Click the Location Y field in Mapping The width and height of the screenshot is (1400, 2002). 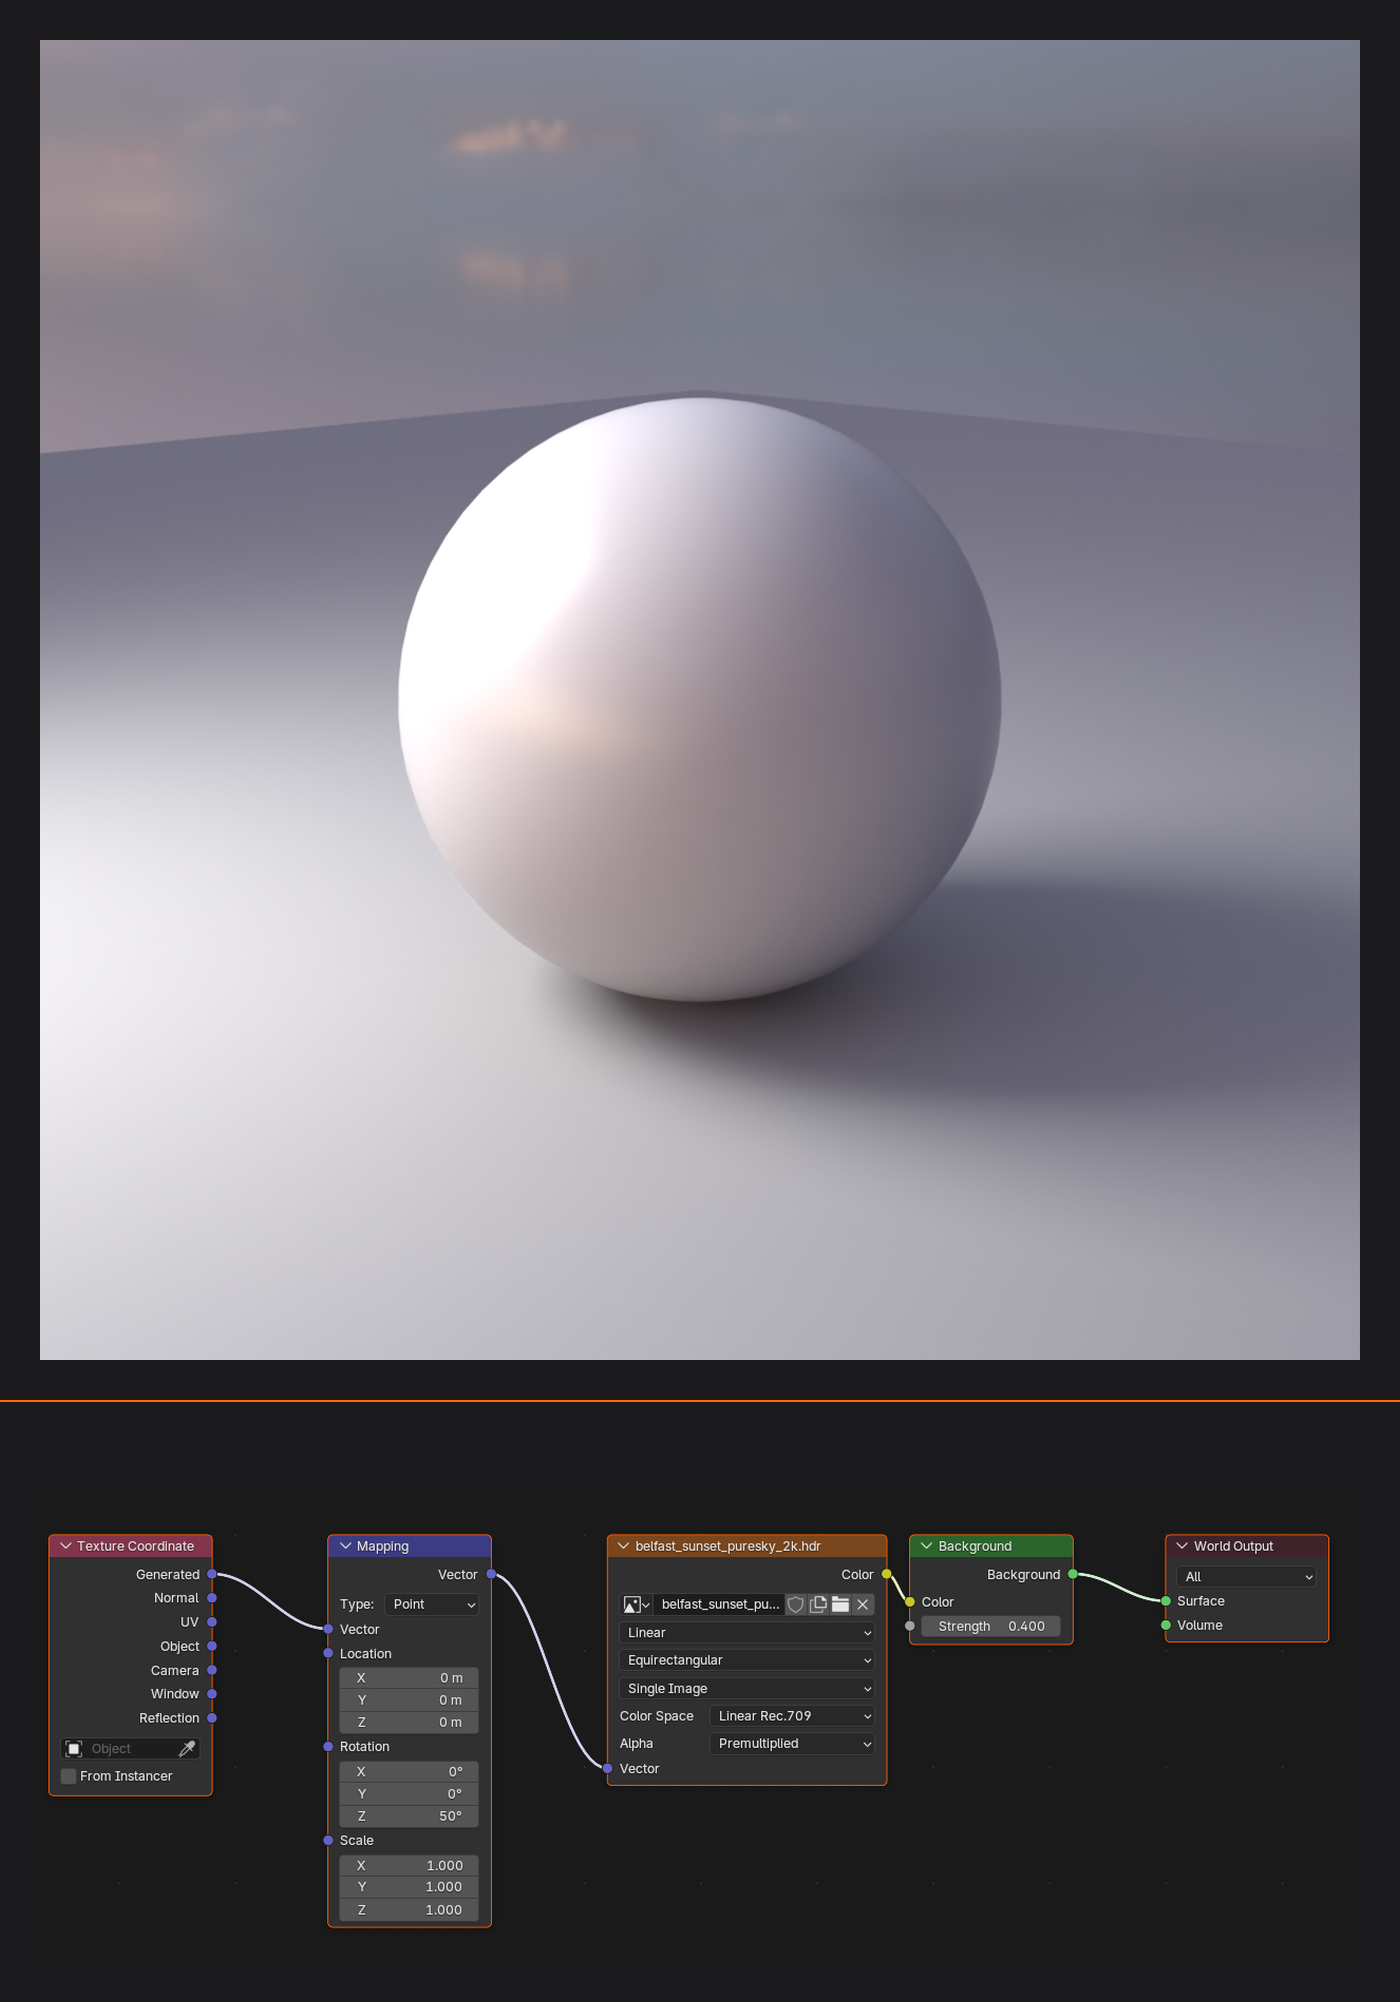click(409, 1700)
